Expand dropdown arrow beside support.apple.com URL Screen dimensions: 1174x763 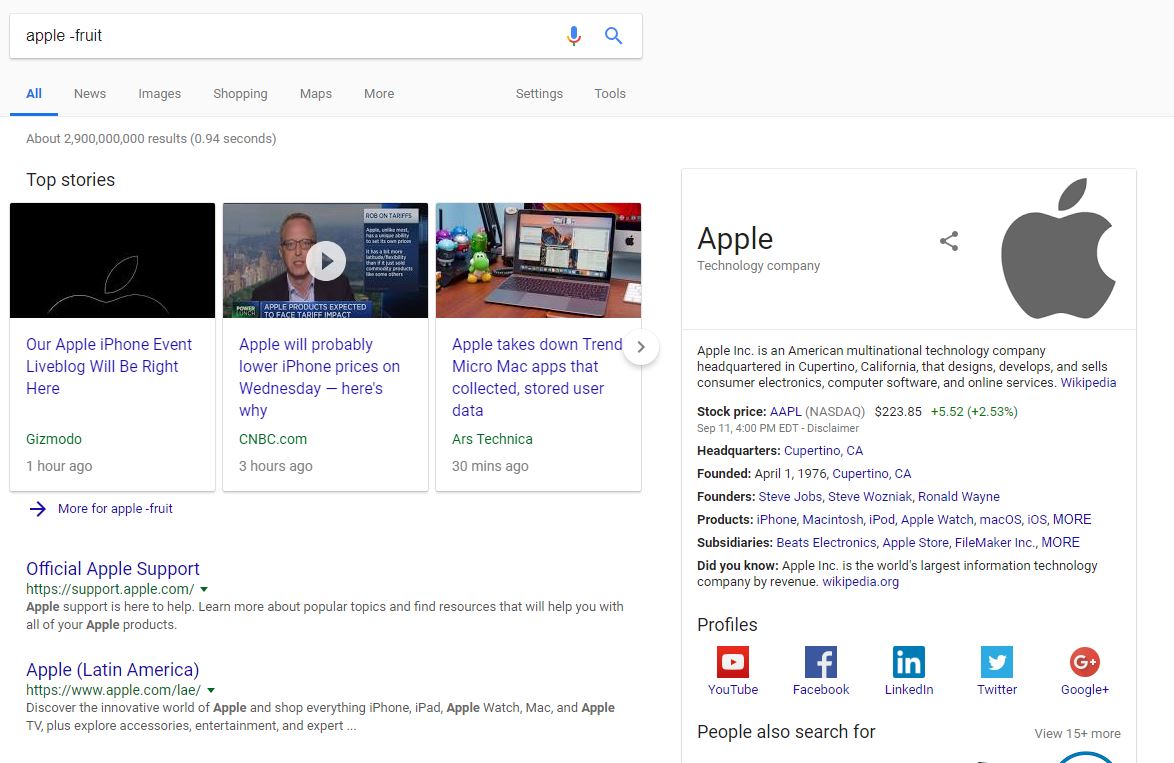pyautogui.click(x=204, y=589)
